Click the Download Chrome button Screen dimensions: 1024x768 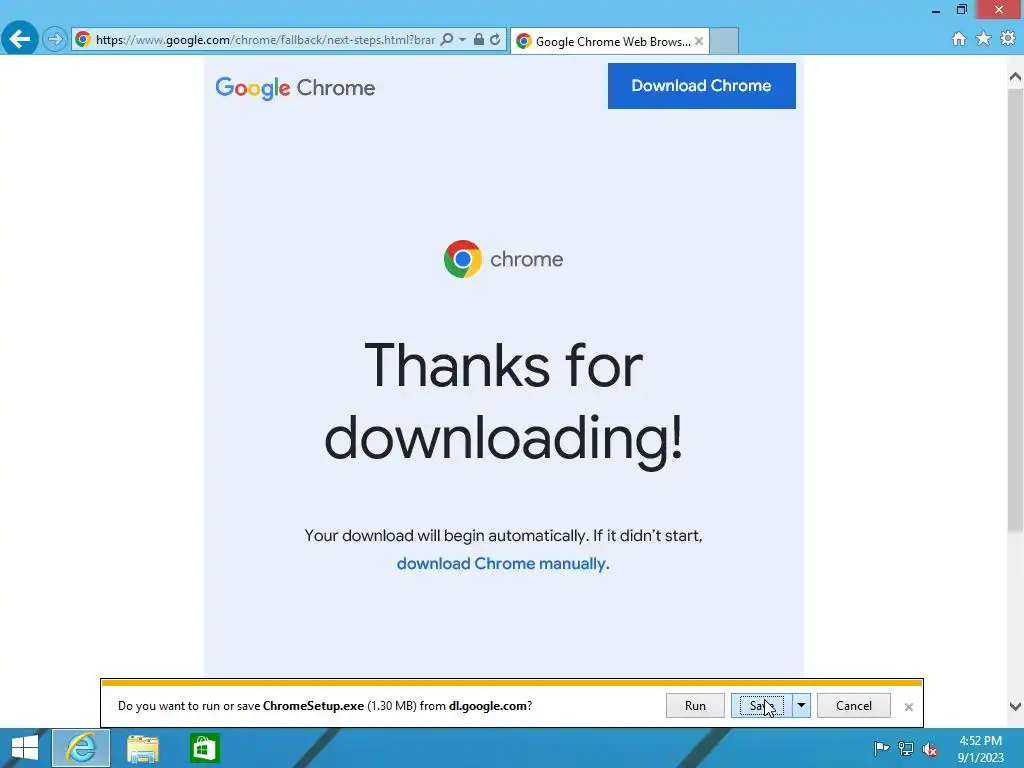click(701, 86)
